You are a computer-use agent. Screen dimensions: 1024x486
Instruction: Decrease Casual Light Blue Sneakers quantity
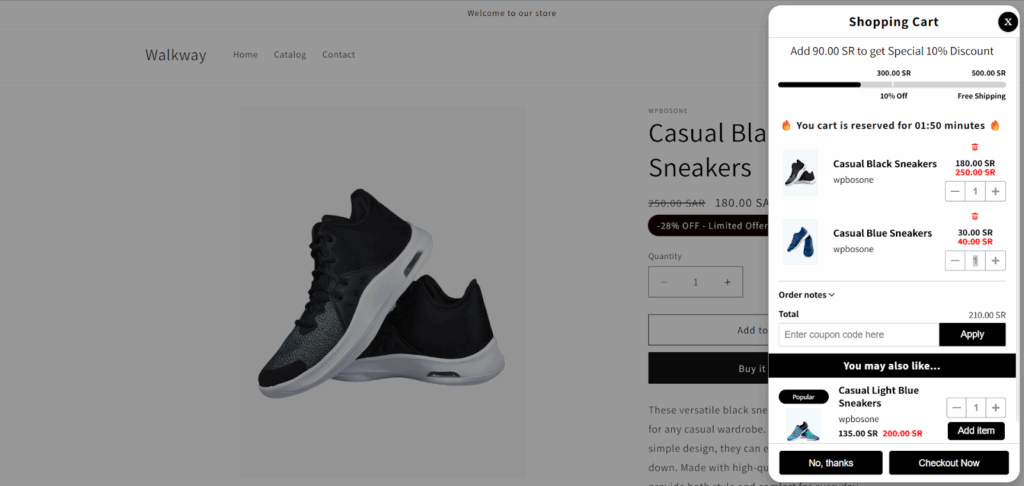(x=957, y=408)
